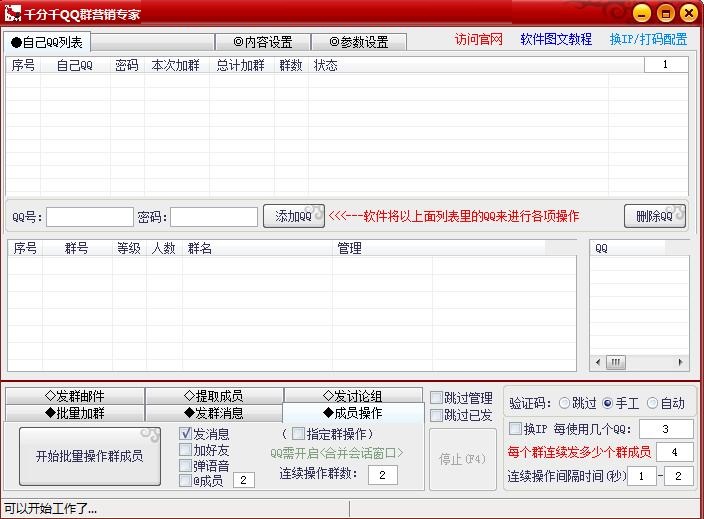Image resolution: width=704 pixels, height=519 pixels.
Task: Enable the 换IP checkbox
Action: (x=515, y=429)
